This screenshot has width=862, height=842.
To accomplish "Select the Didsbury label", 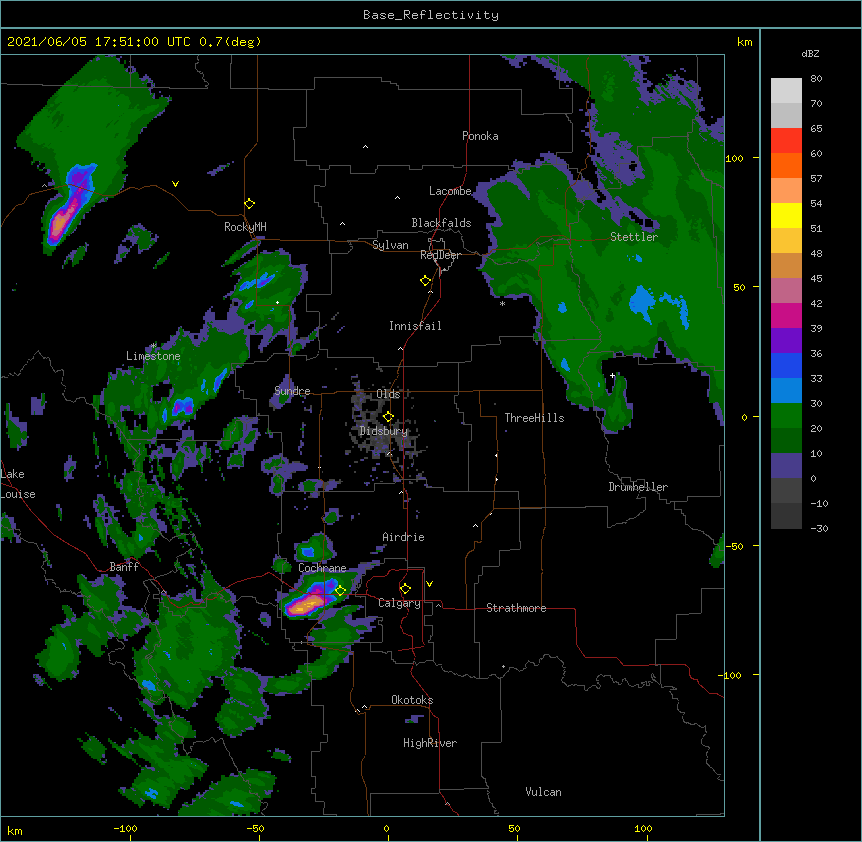I will [x=384, y=431].
